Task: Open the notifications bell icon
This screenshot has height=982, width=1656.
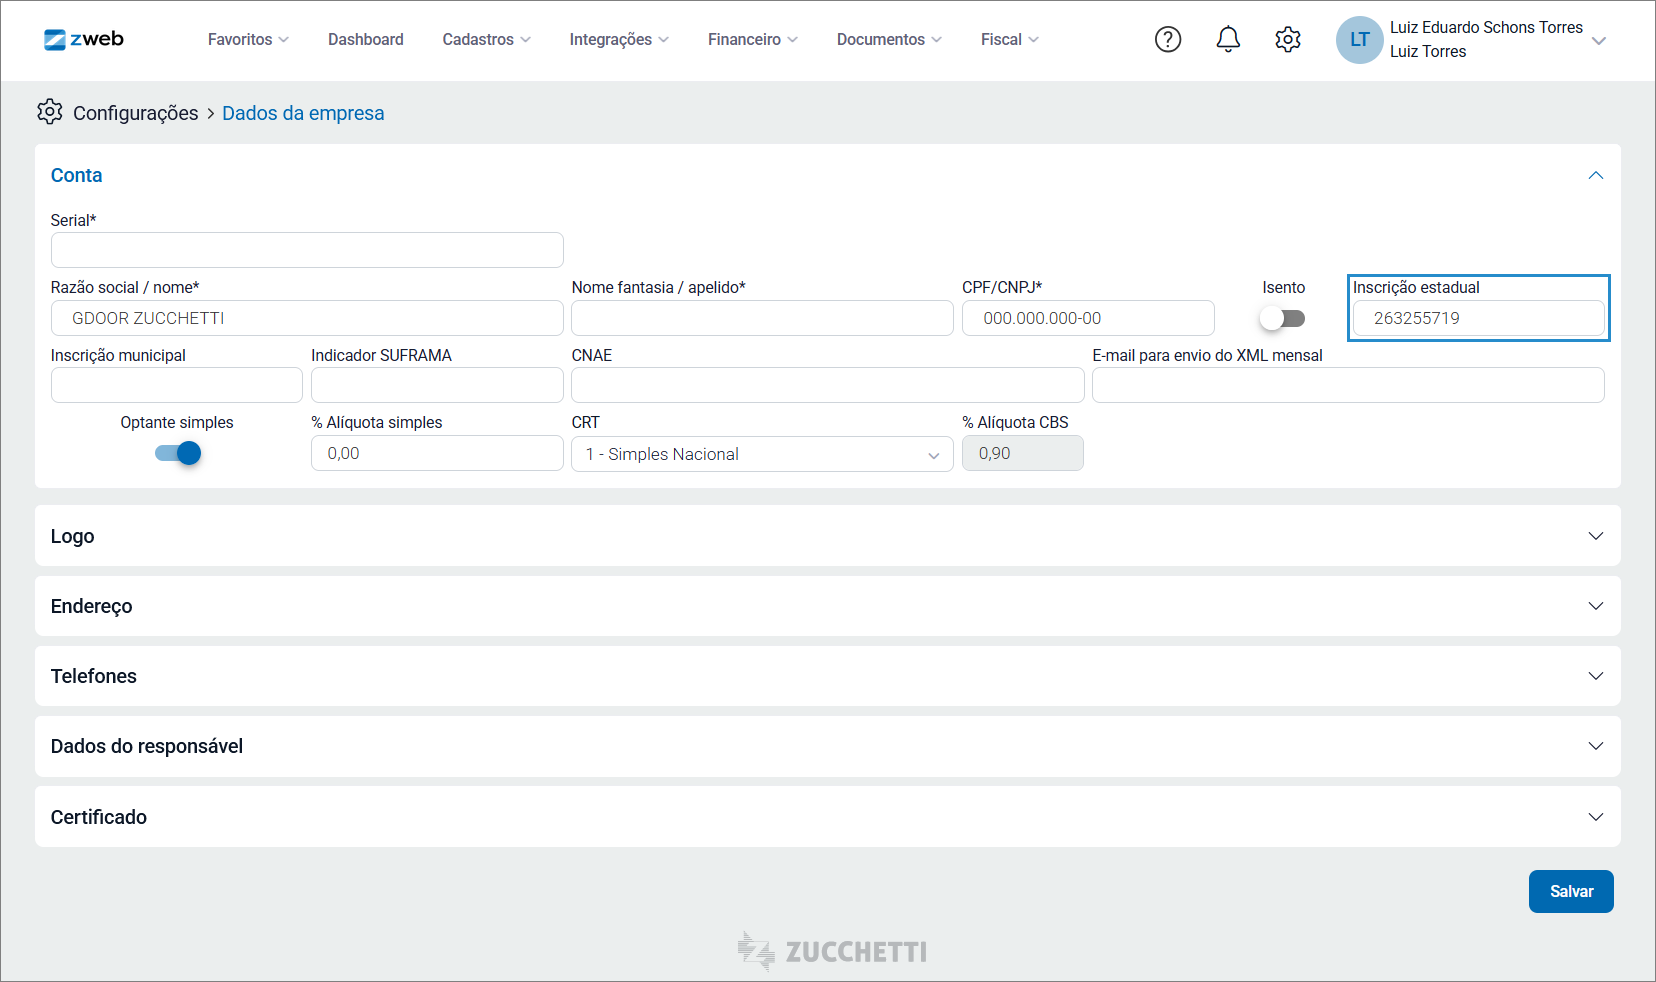Action: pos(1228,39)
